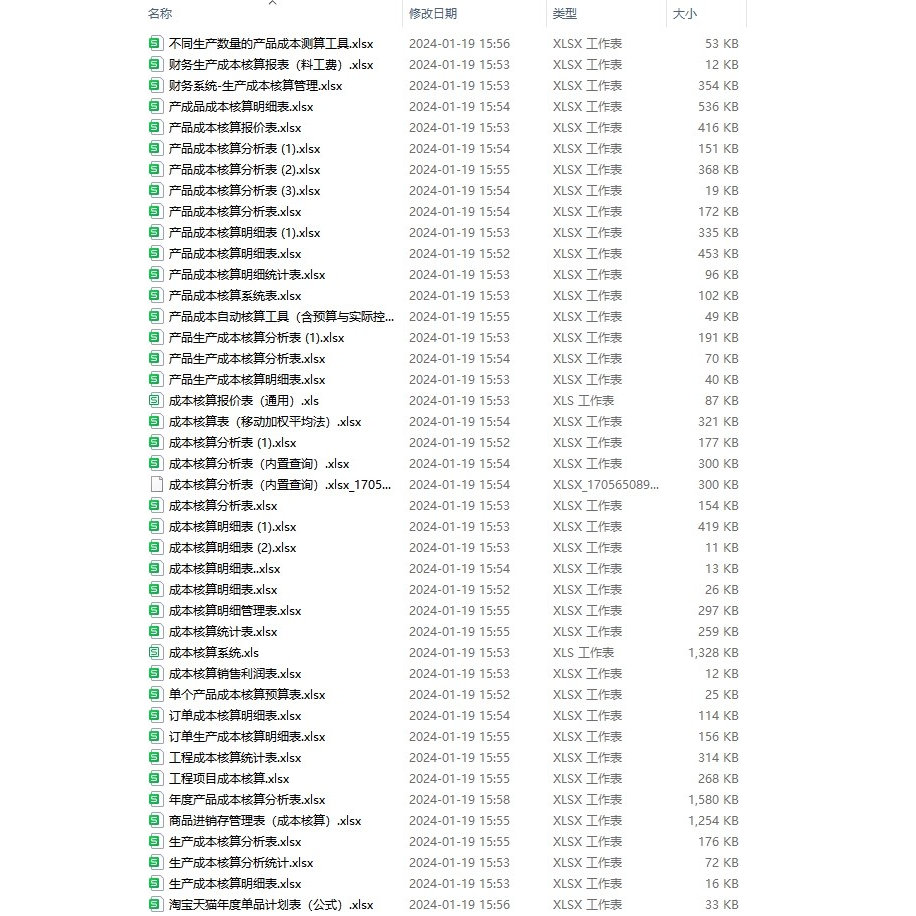
Task: Select file name 生产成本核算分析表.xlsx
Action: point(235,841)
